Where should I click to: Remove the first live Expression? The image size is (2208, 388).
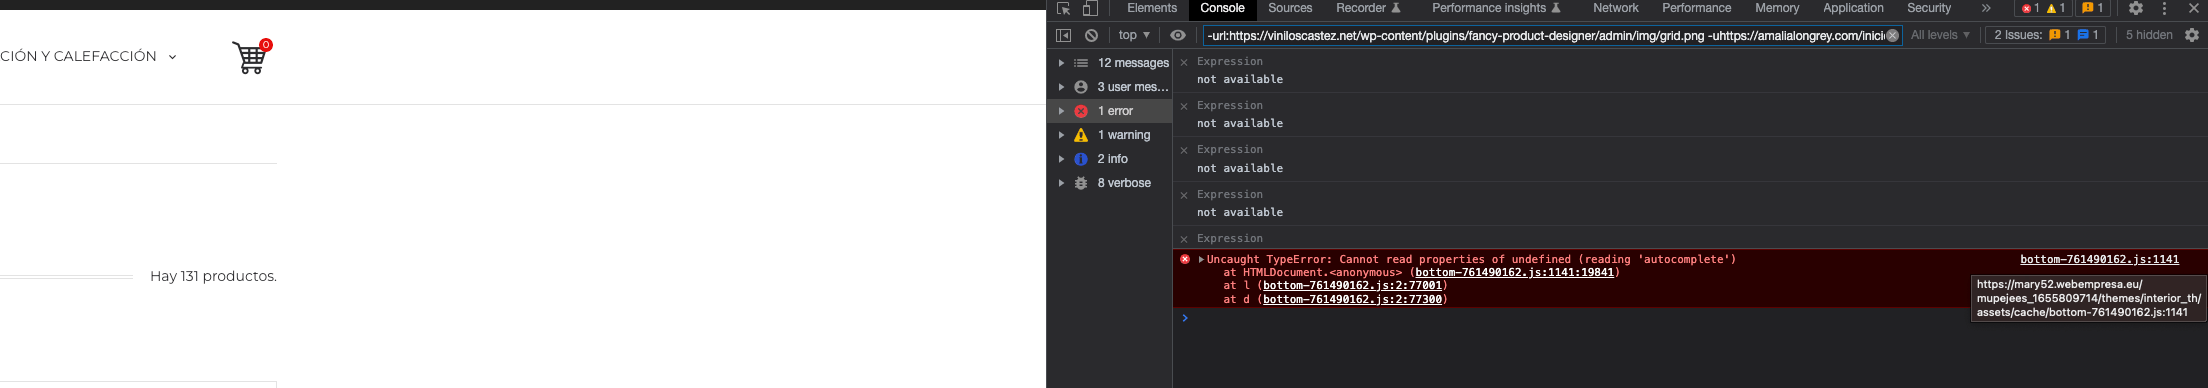[x=1184, y=62]
